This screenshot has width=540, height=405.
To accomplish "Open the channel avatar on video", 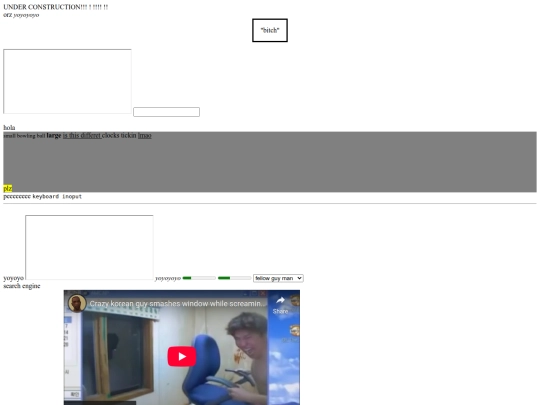I will tap(77, 303).
